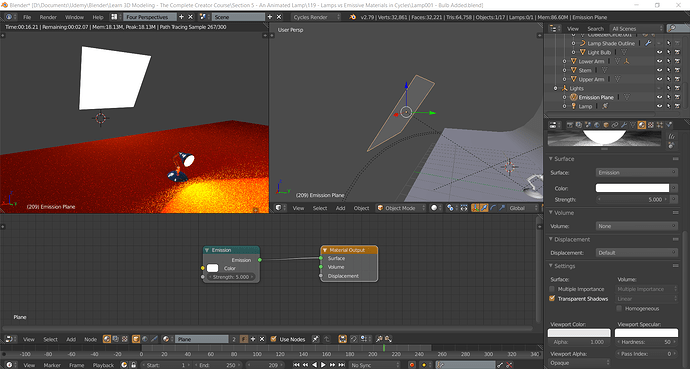Click the material name field Plane
The width and height of the screenshot is (690, 369).
202,339
